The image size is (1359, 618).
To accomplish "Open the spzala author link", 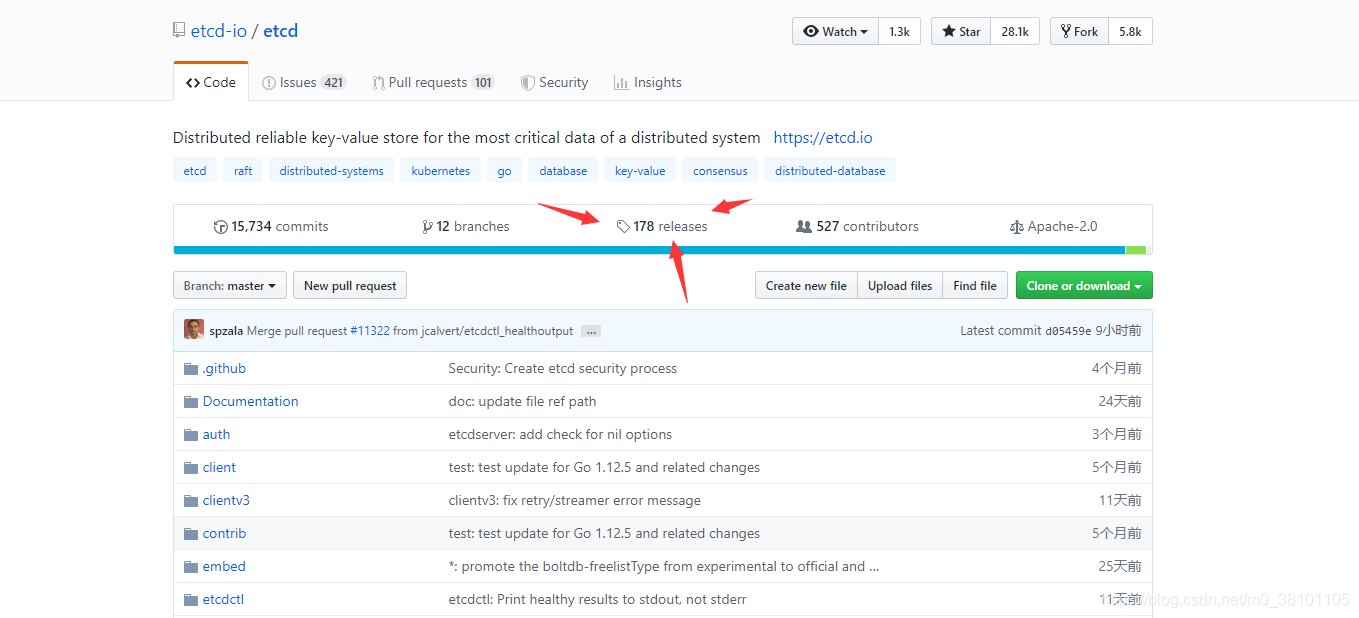I will (226, 331).
